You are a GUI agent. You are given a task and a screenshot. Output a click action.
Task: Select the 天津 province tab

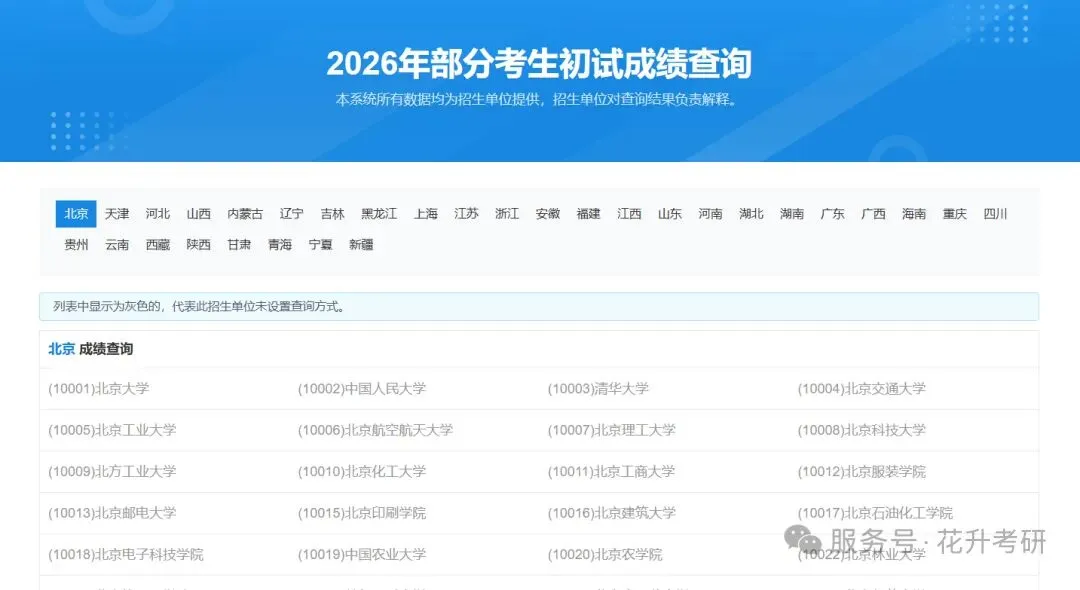coord(117,214)
